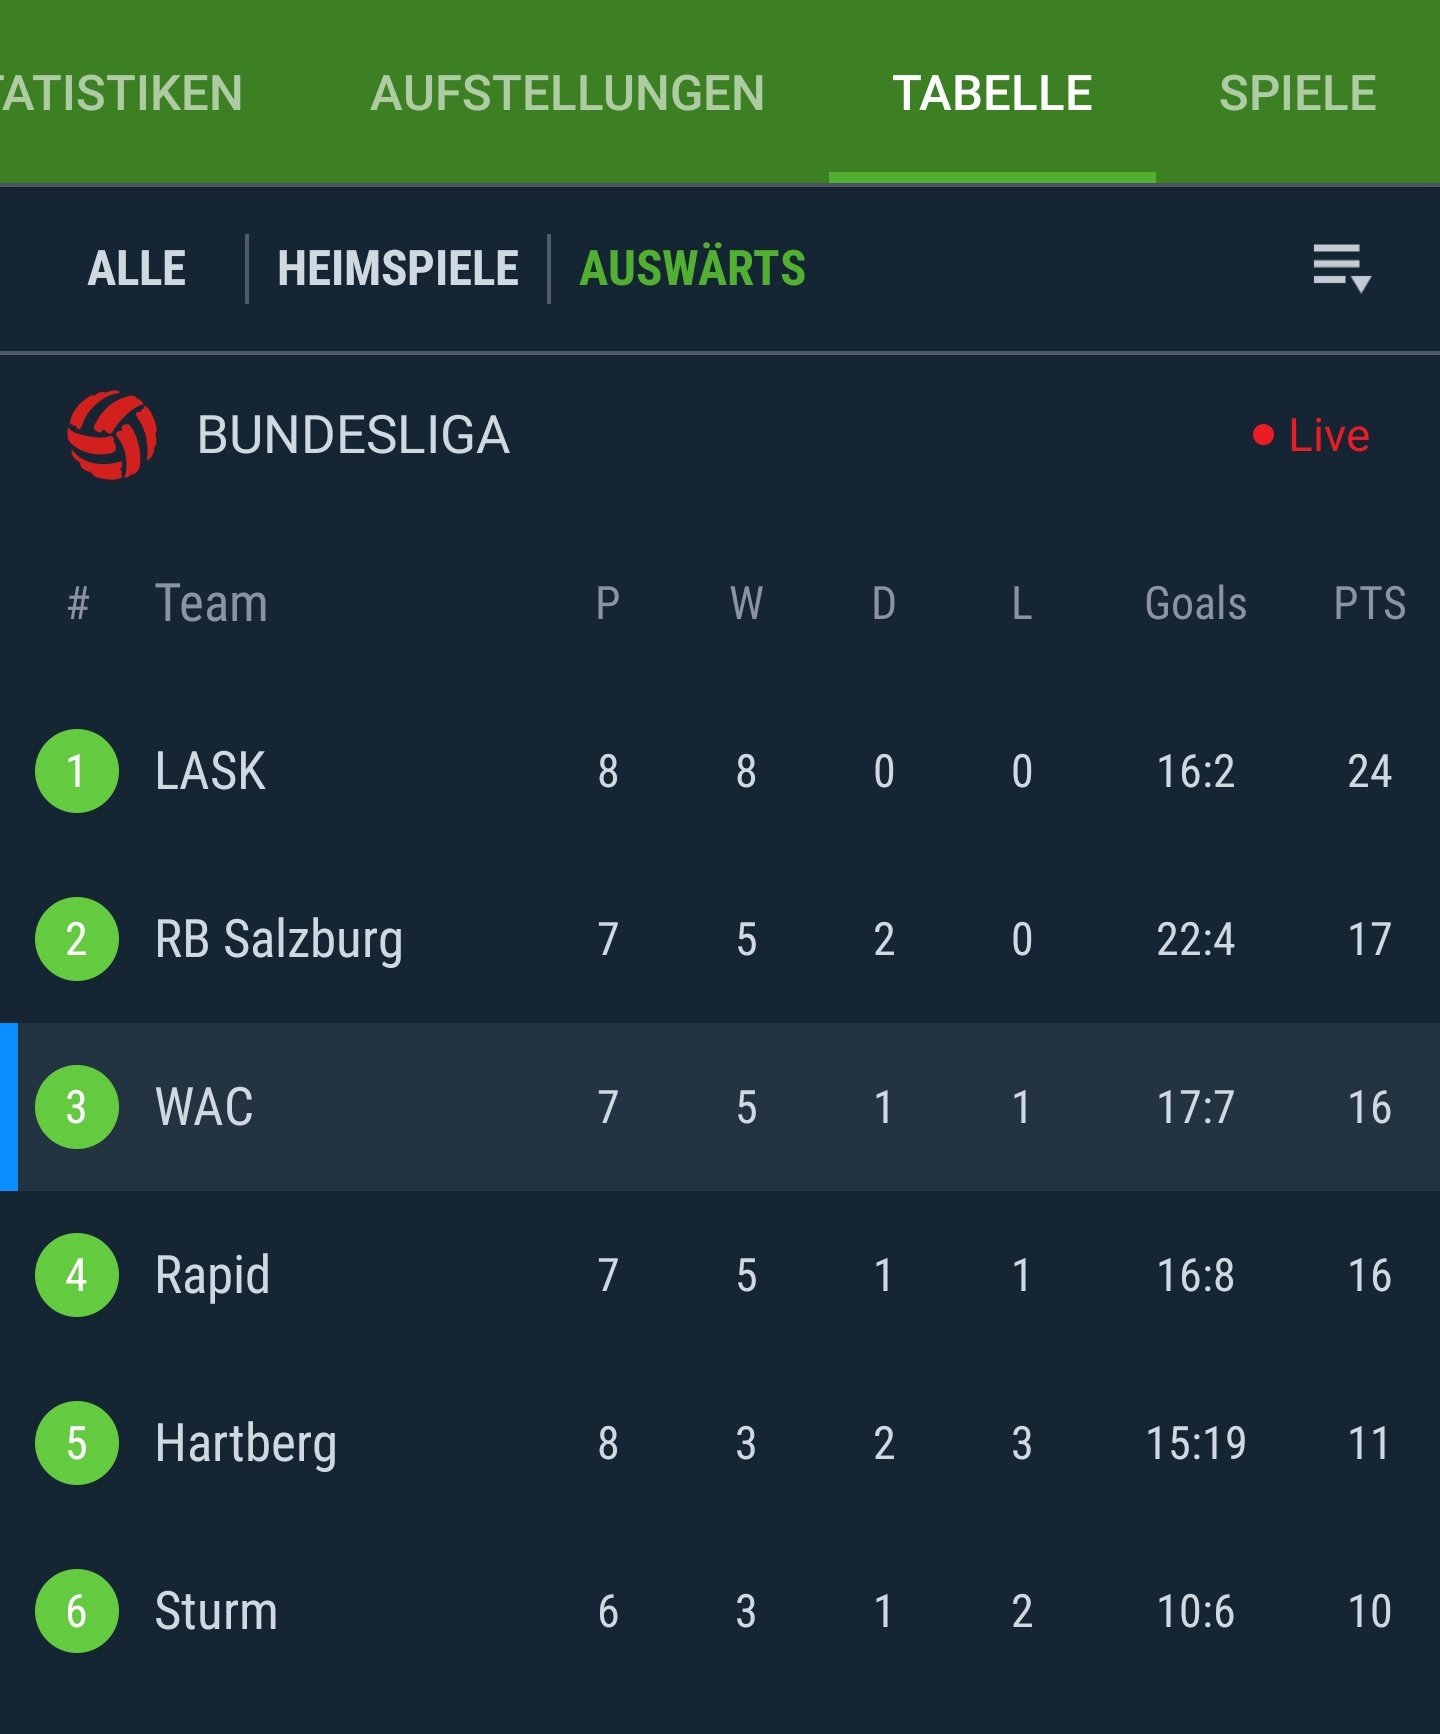
Task: Select the AUSWÄRTS filter
Action: pos(693,268)
